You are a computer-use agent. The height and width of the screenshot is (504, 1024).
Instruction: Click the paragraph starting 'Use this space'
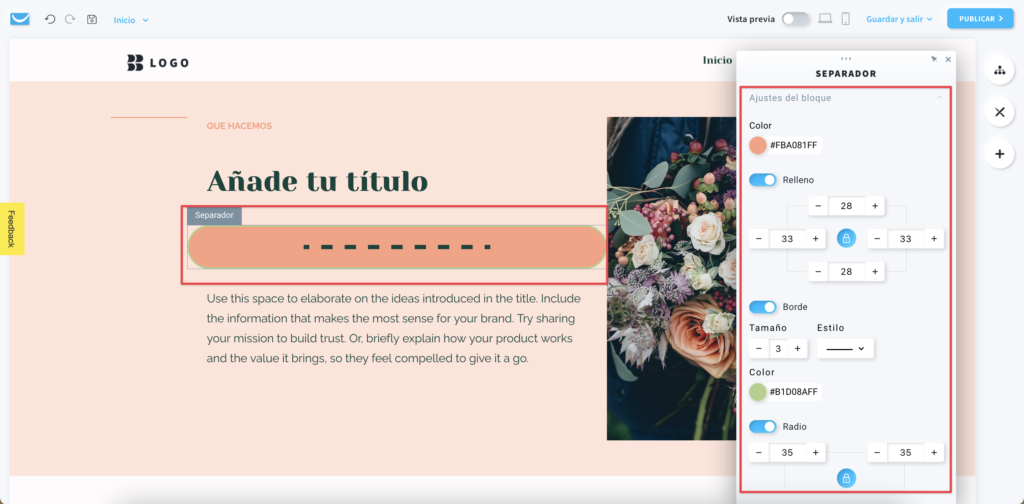[394, 328]
